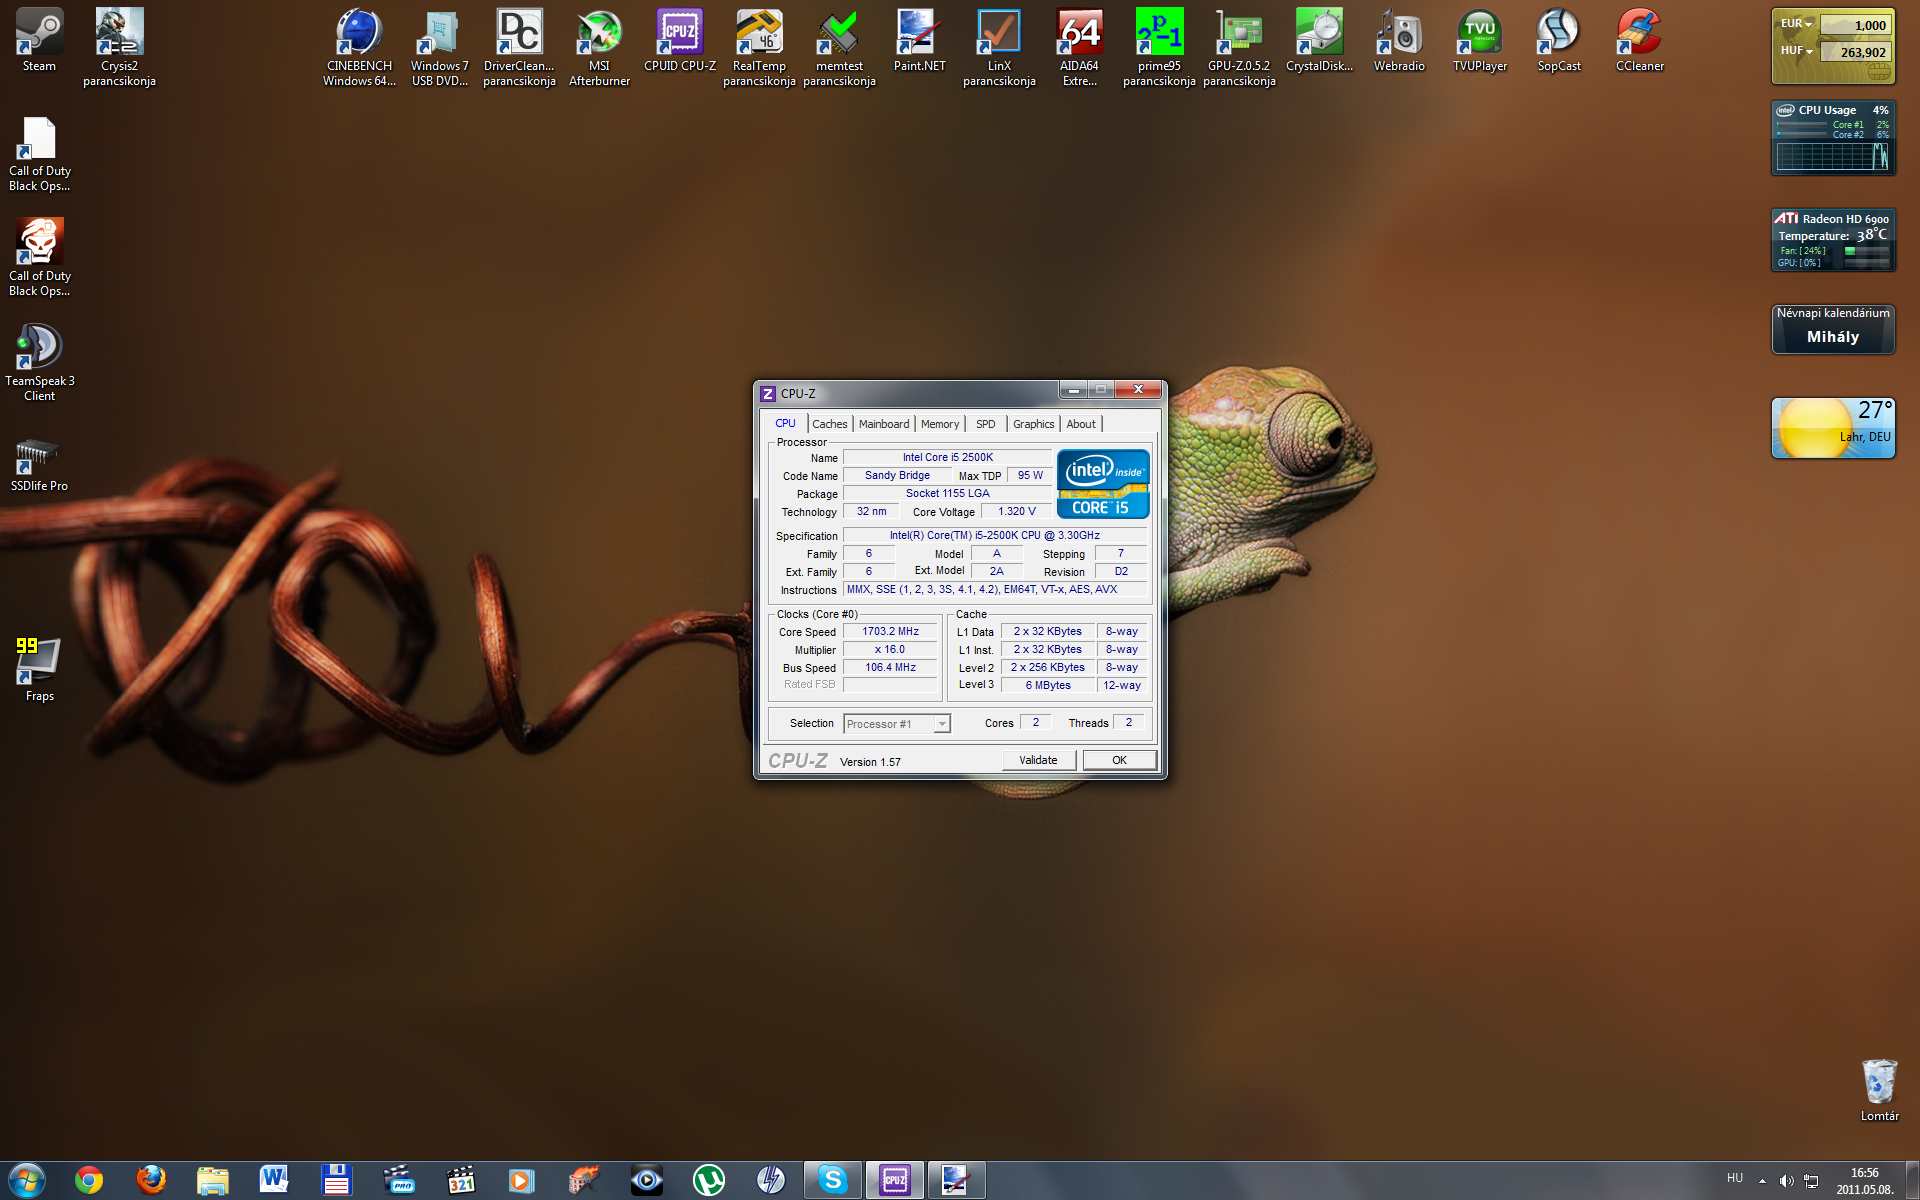
Task: Expand the Processor #1 selection dropdown
Action: tap(941, 724)
